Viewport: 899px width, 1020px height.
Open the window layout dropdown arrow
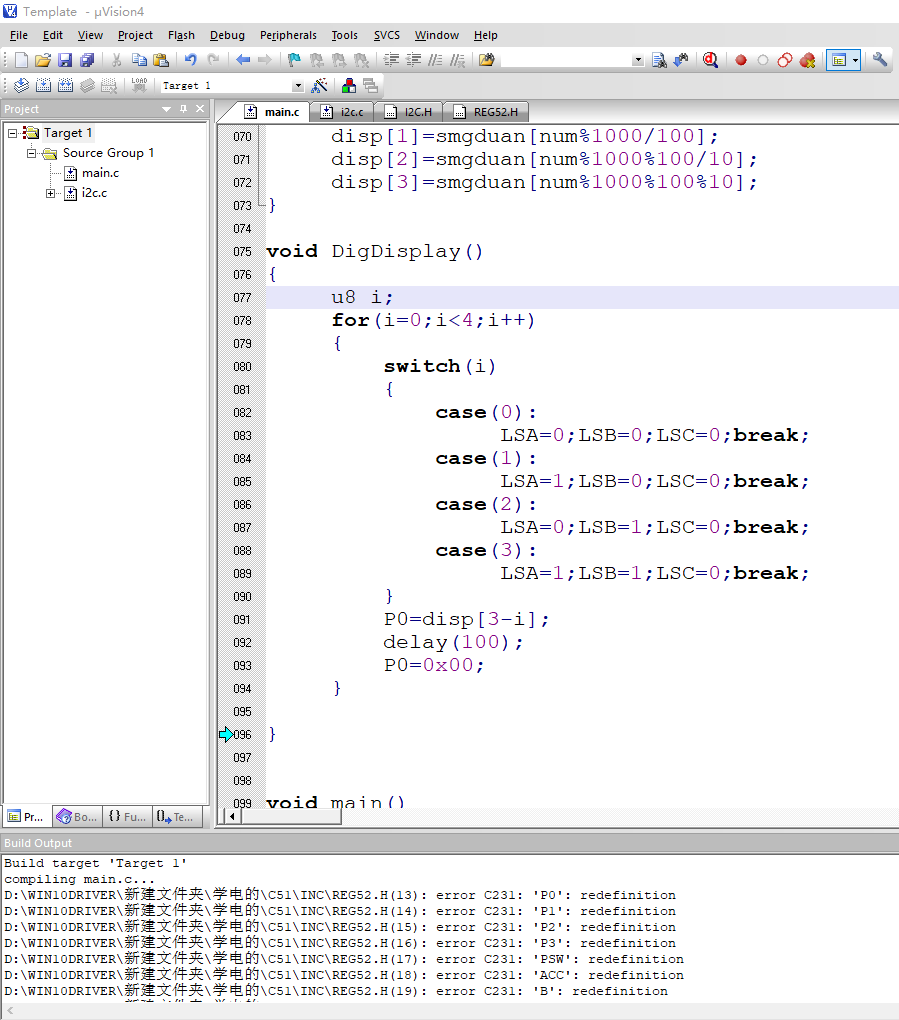tap(855, 60)
